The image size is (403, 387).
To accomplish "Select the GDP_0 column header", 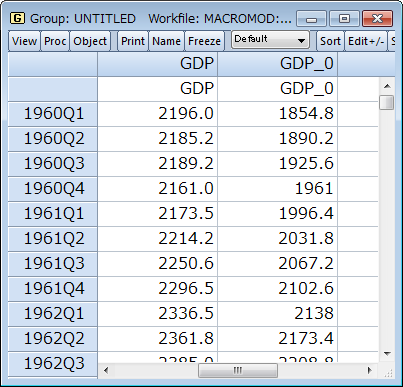I will click(277, 64).
